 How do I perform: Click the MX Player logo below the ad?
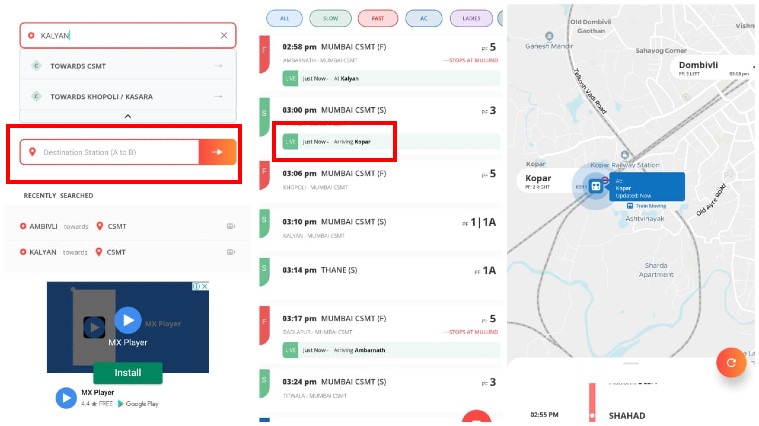coord(66,398)
